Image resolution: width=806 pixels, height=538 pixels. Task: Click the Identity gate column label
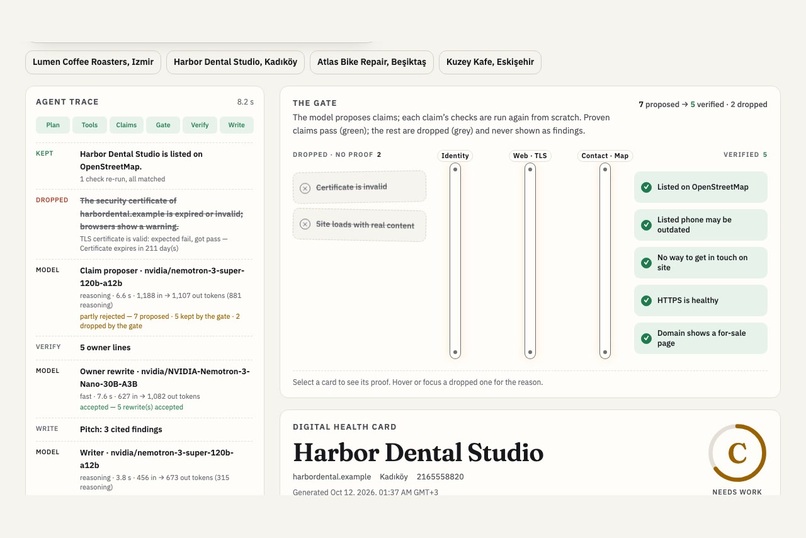coord(455,156)
